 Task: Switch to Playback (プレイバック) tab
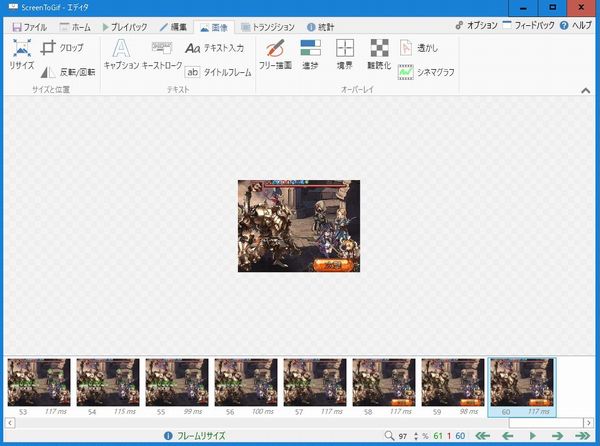tap(125, 27)
